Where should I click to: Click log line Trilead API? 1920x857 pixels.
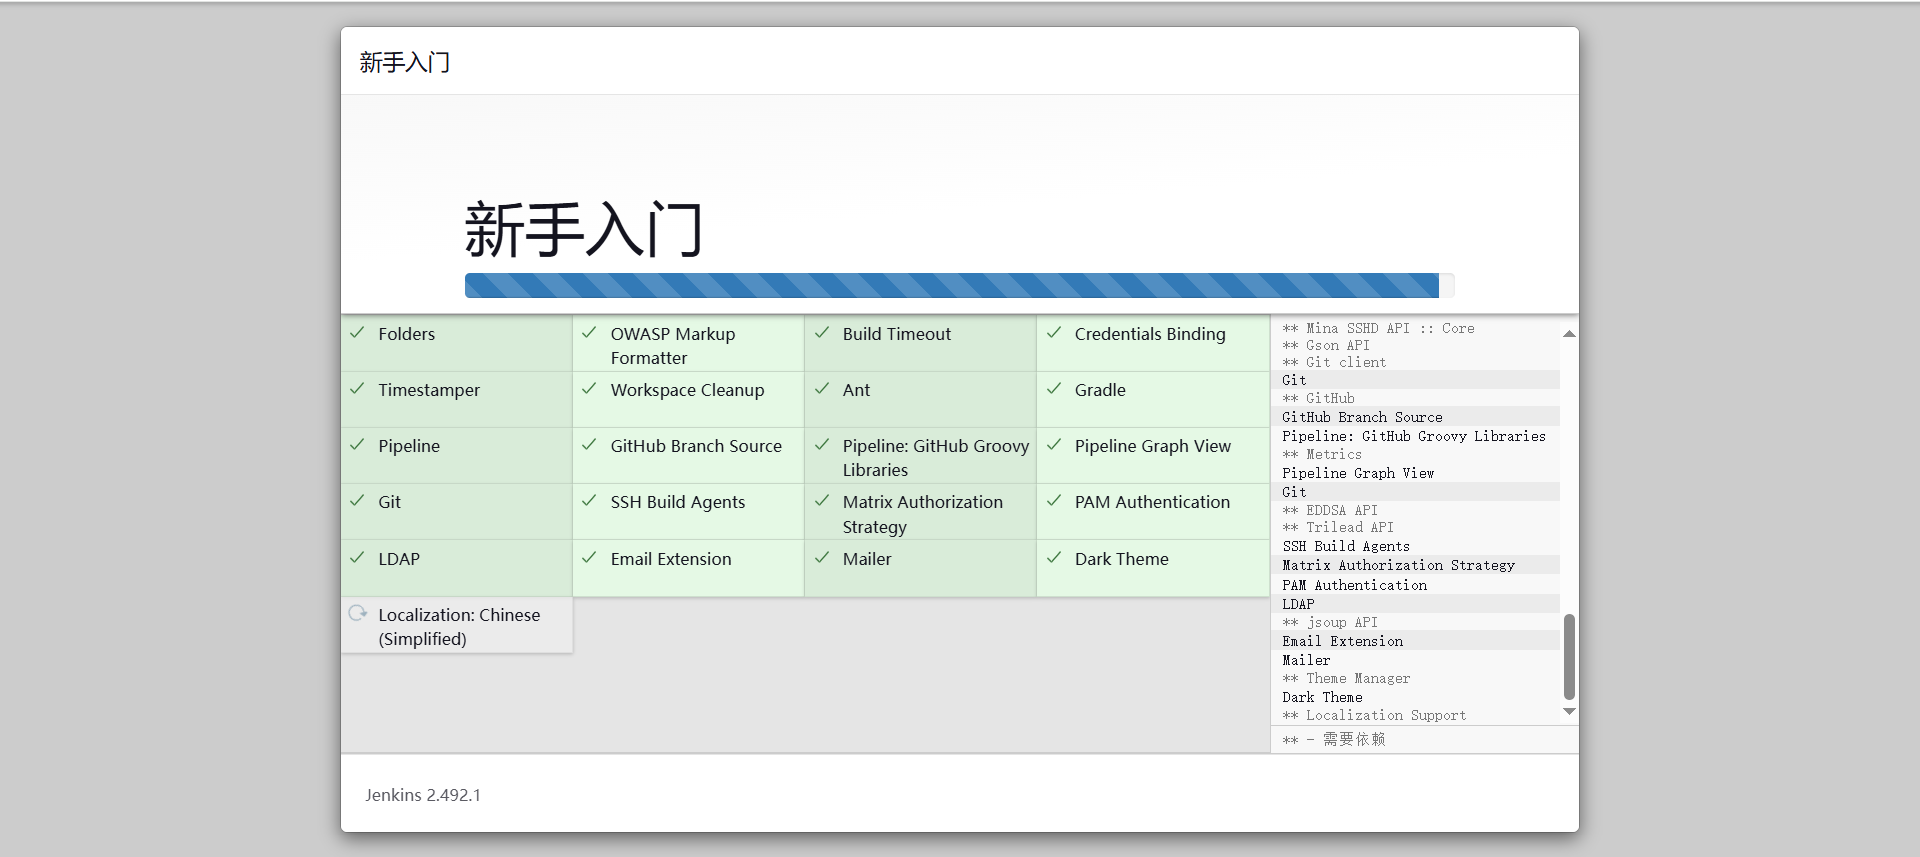tap(1338, 527)
